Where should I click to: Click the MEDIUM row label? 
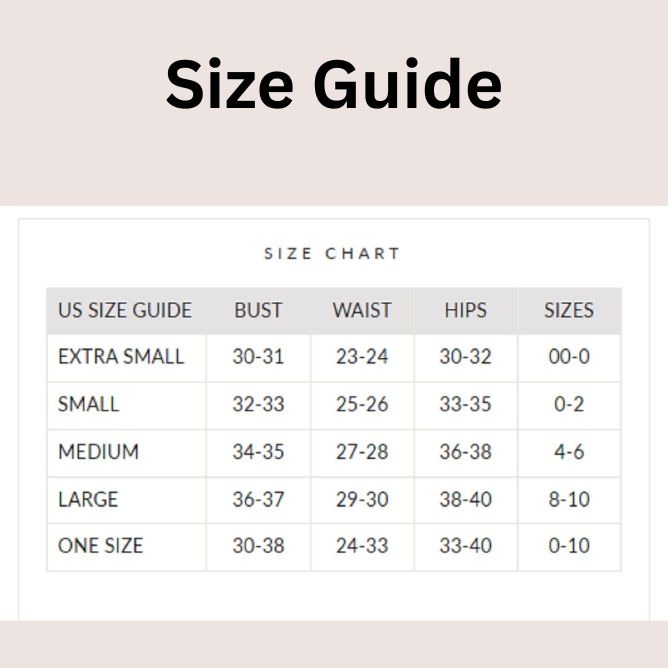pyautogui.click(x=98, y=451)
